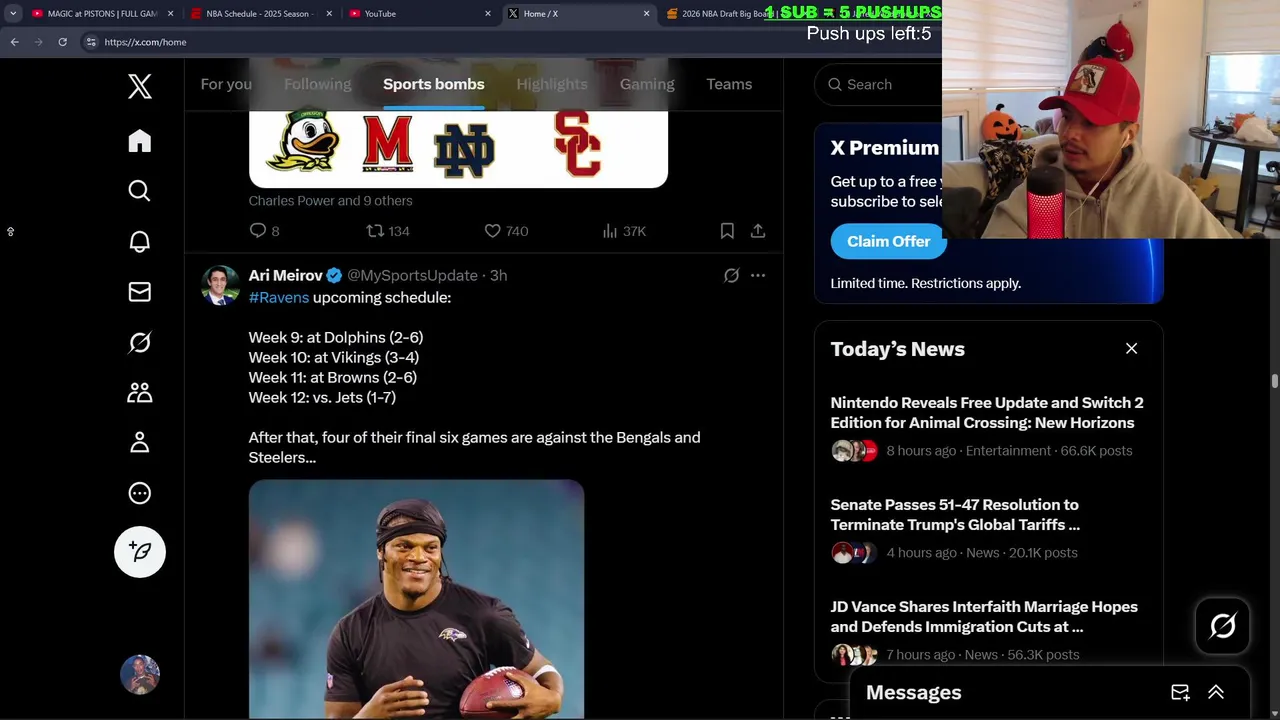1280x720 pixels.
Task: Switch to Following tab
Action: pos(317,84)
